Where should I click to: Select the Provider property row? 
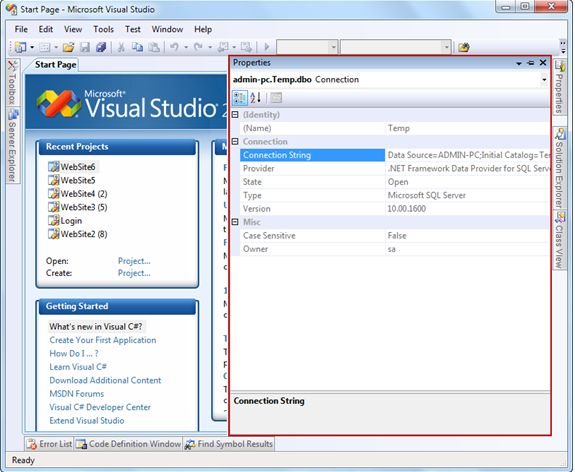pos(395,168)
